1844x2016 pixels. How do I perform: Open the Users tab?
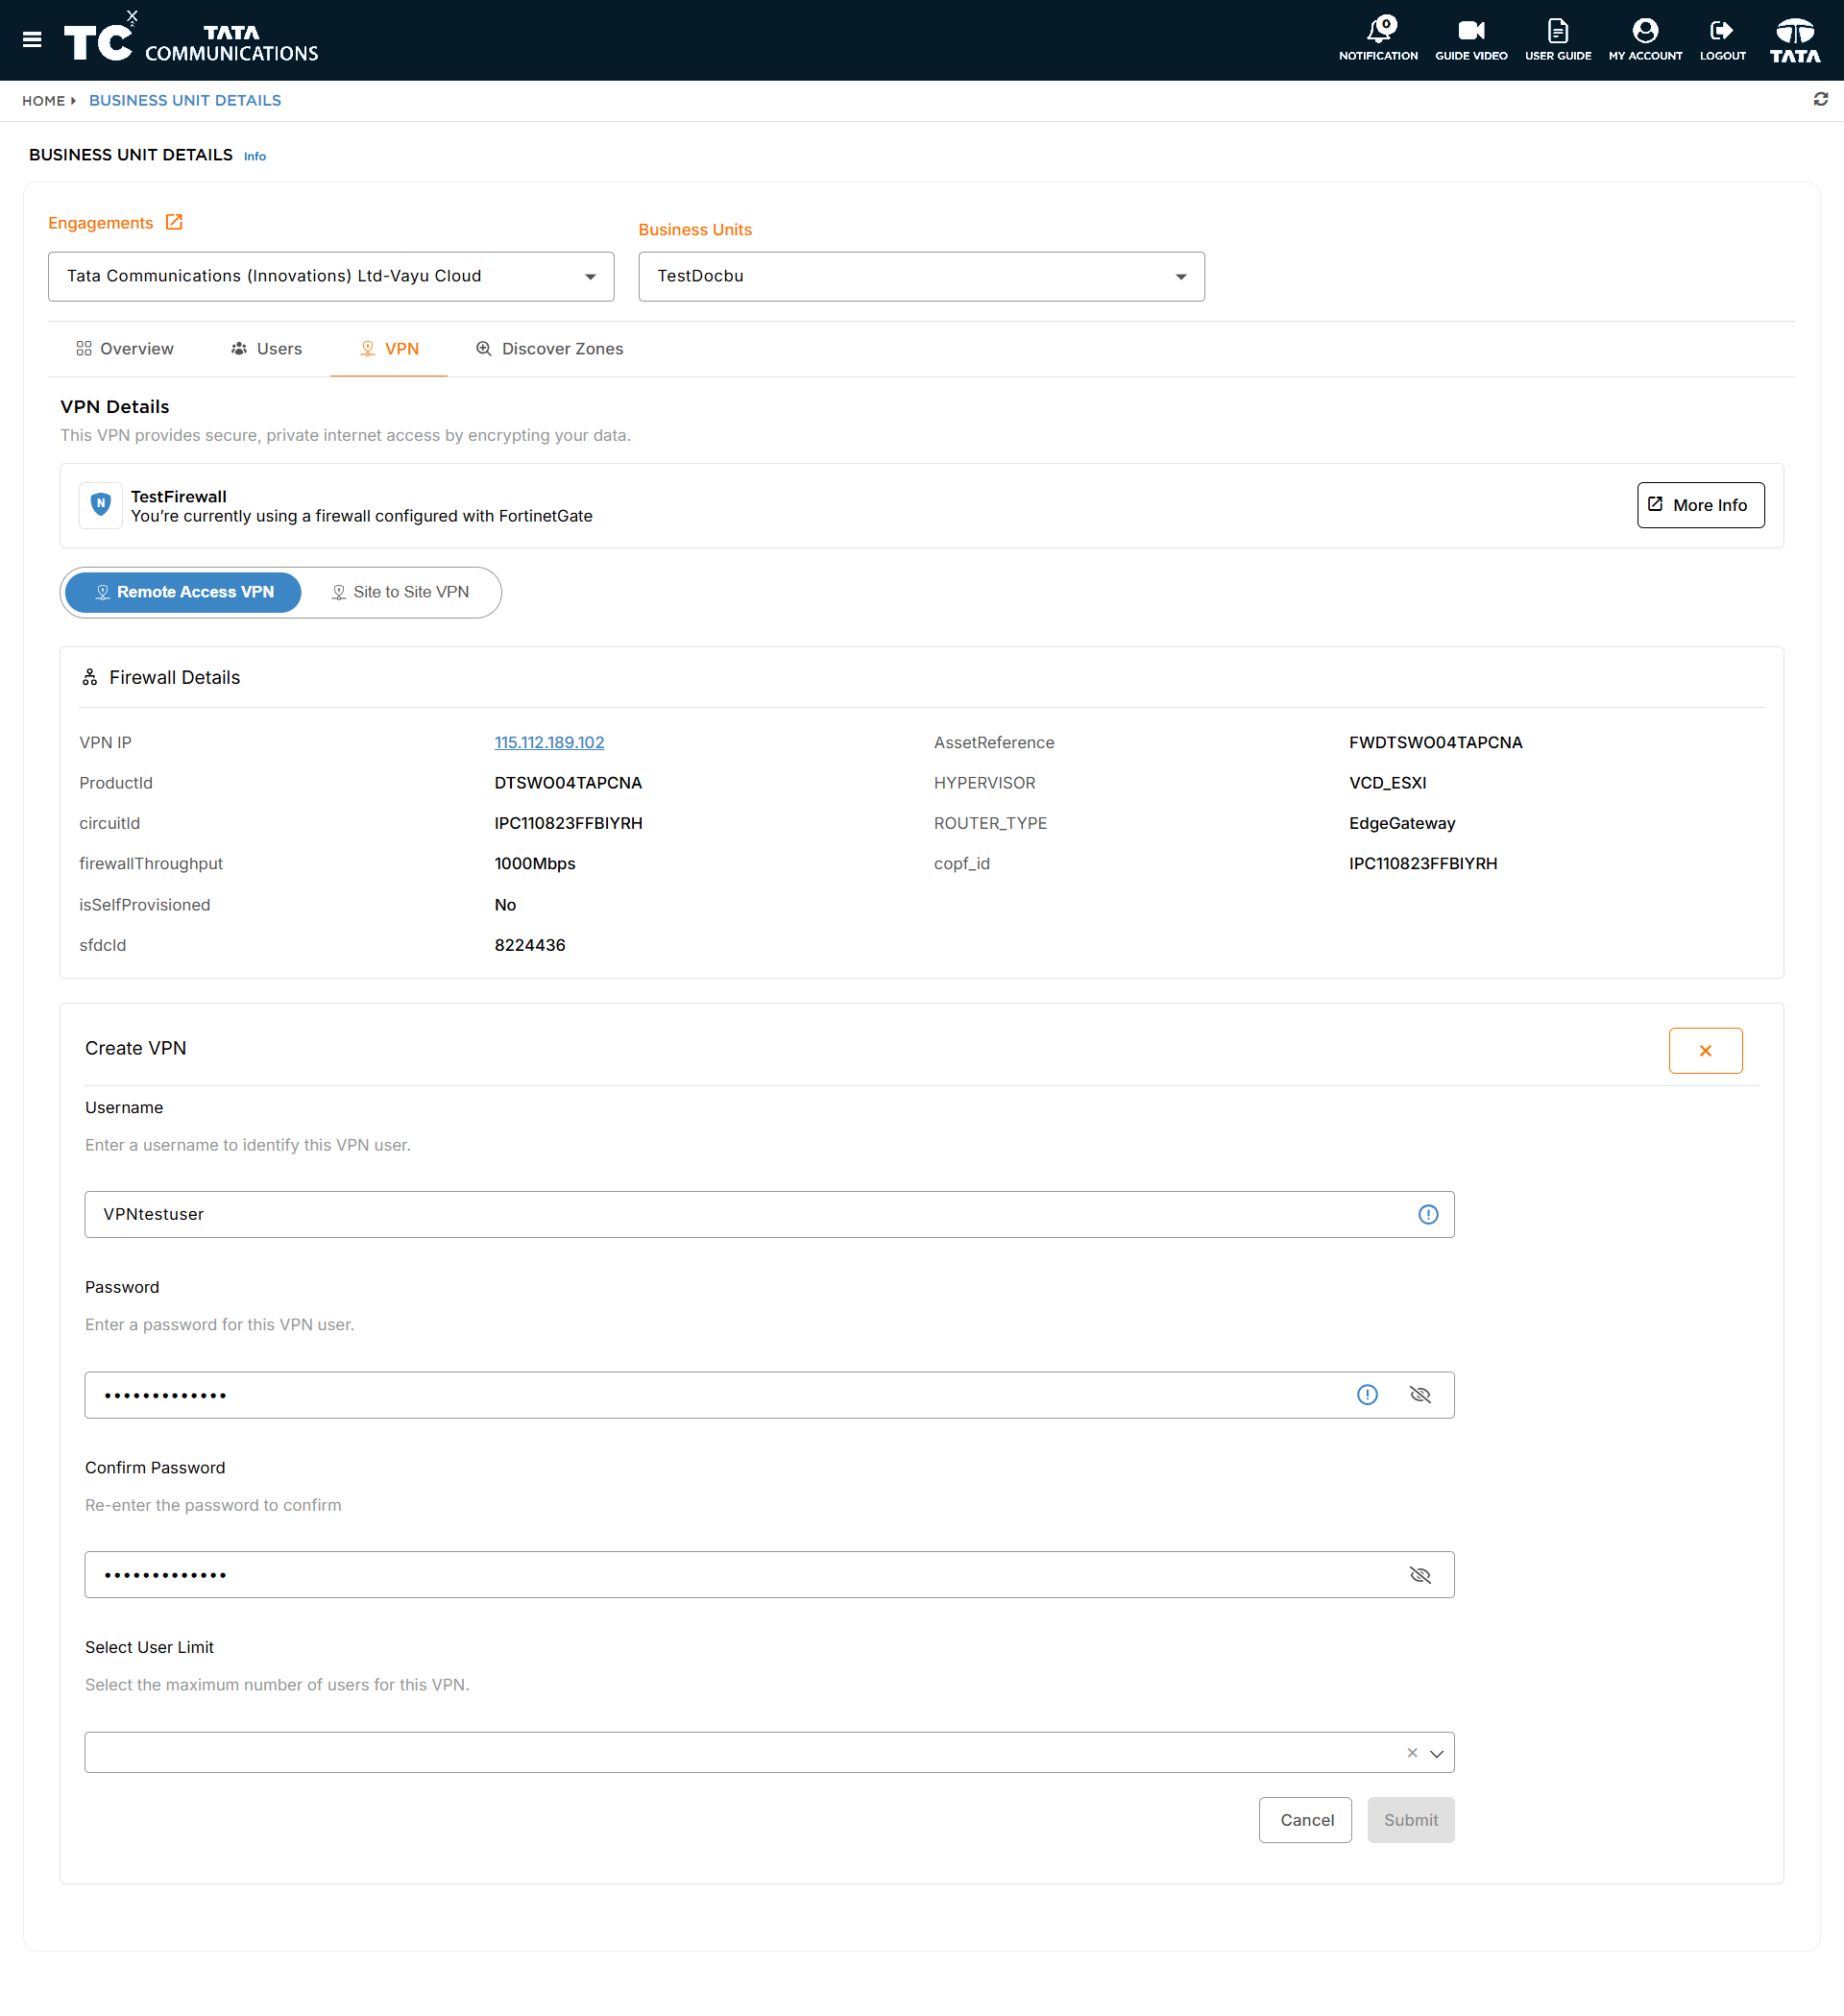coord(266,349)
